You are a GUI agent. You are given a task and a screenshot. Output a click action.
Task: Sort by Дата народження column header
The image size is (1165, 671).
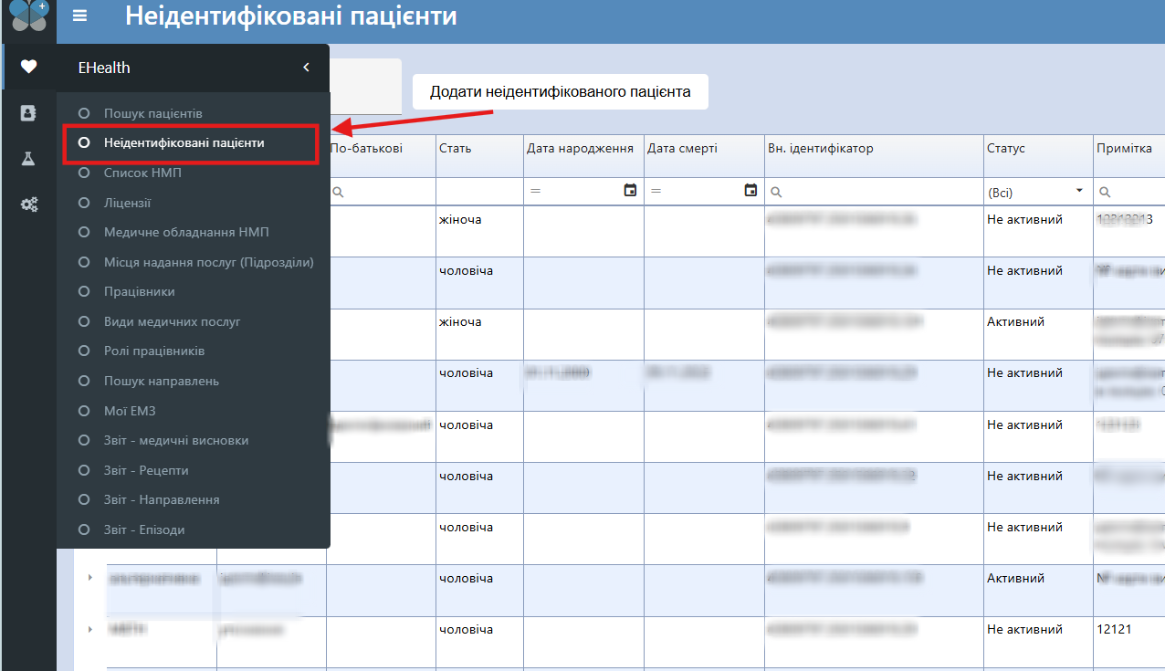point(580,148)
